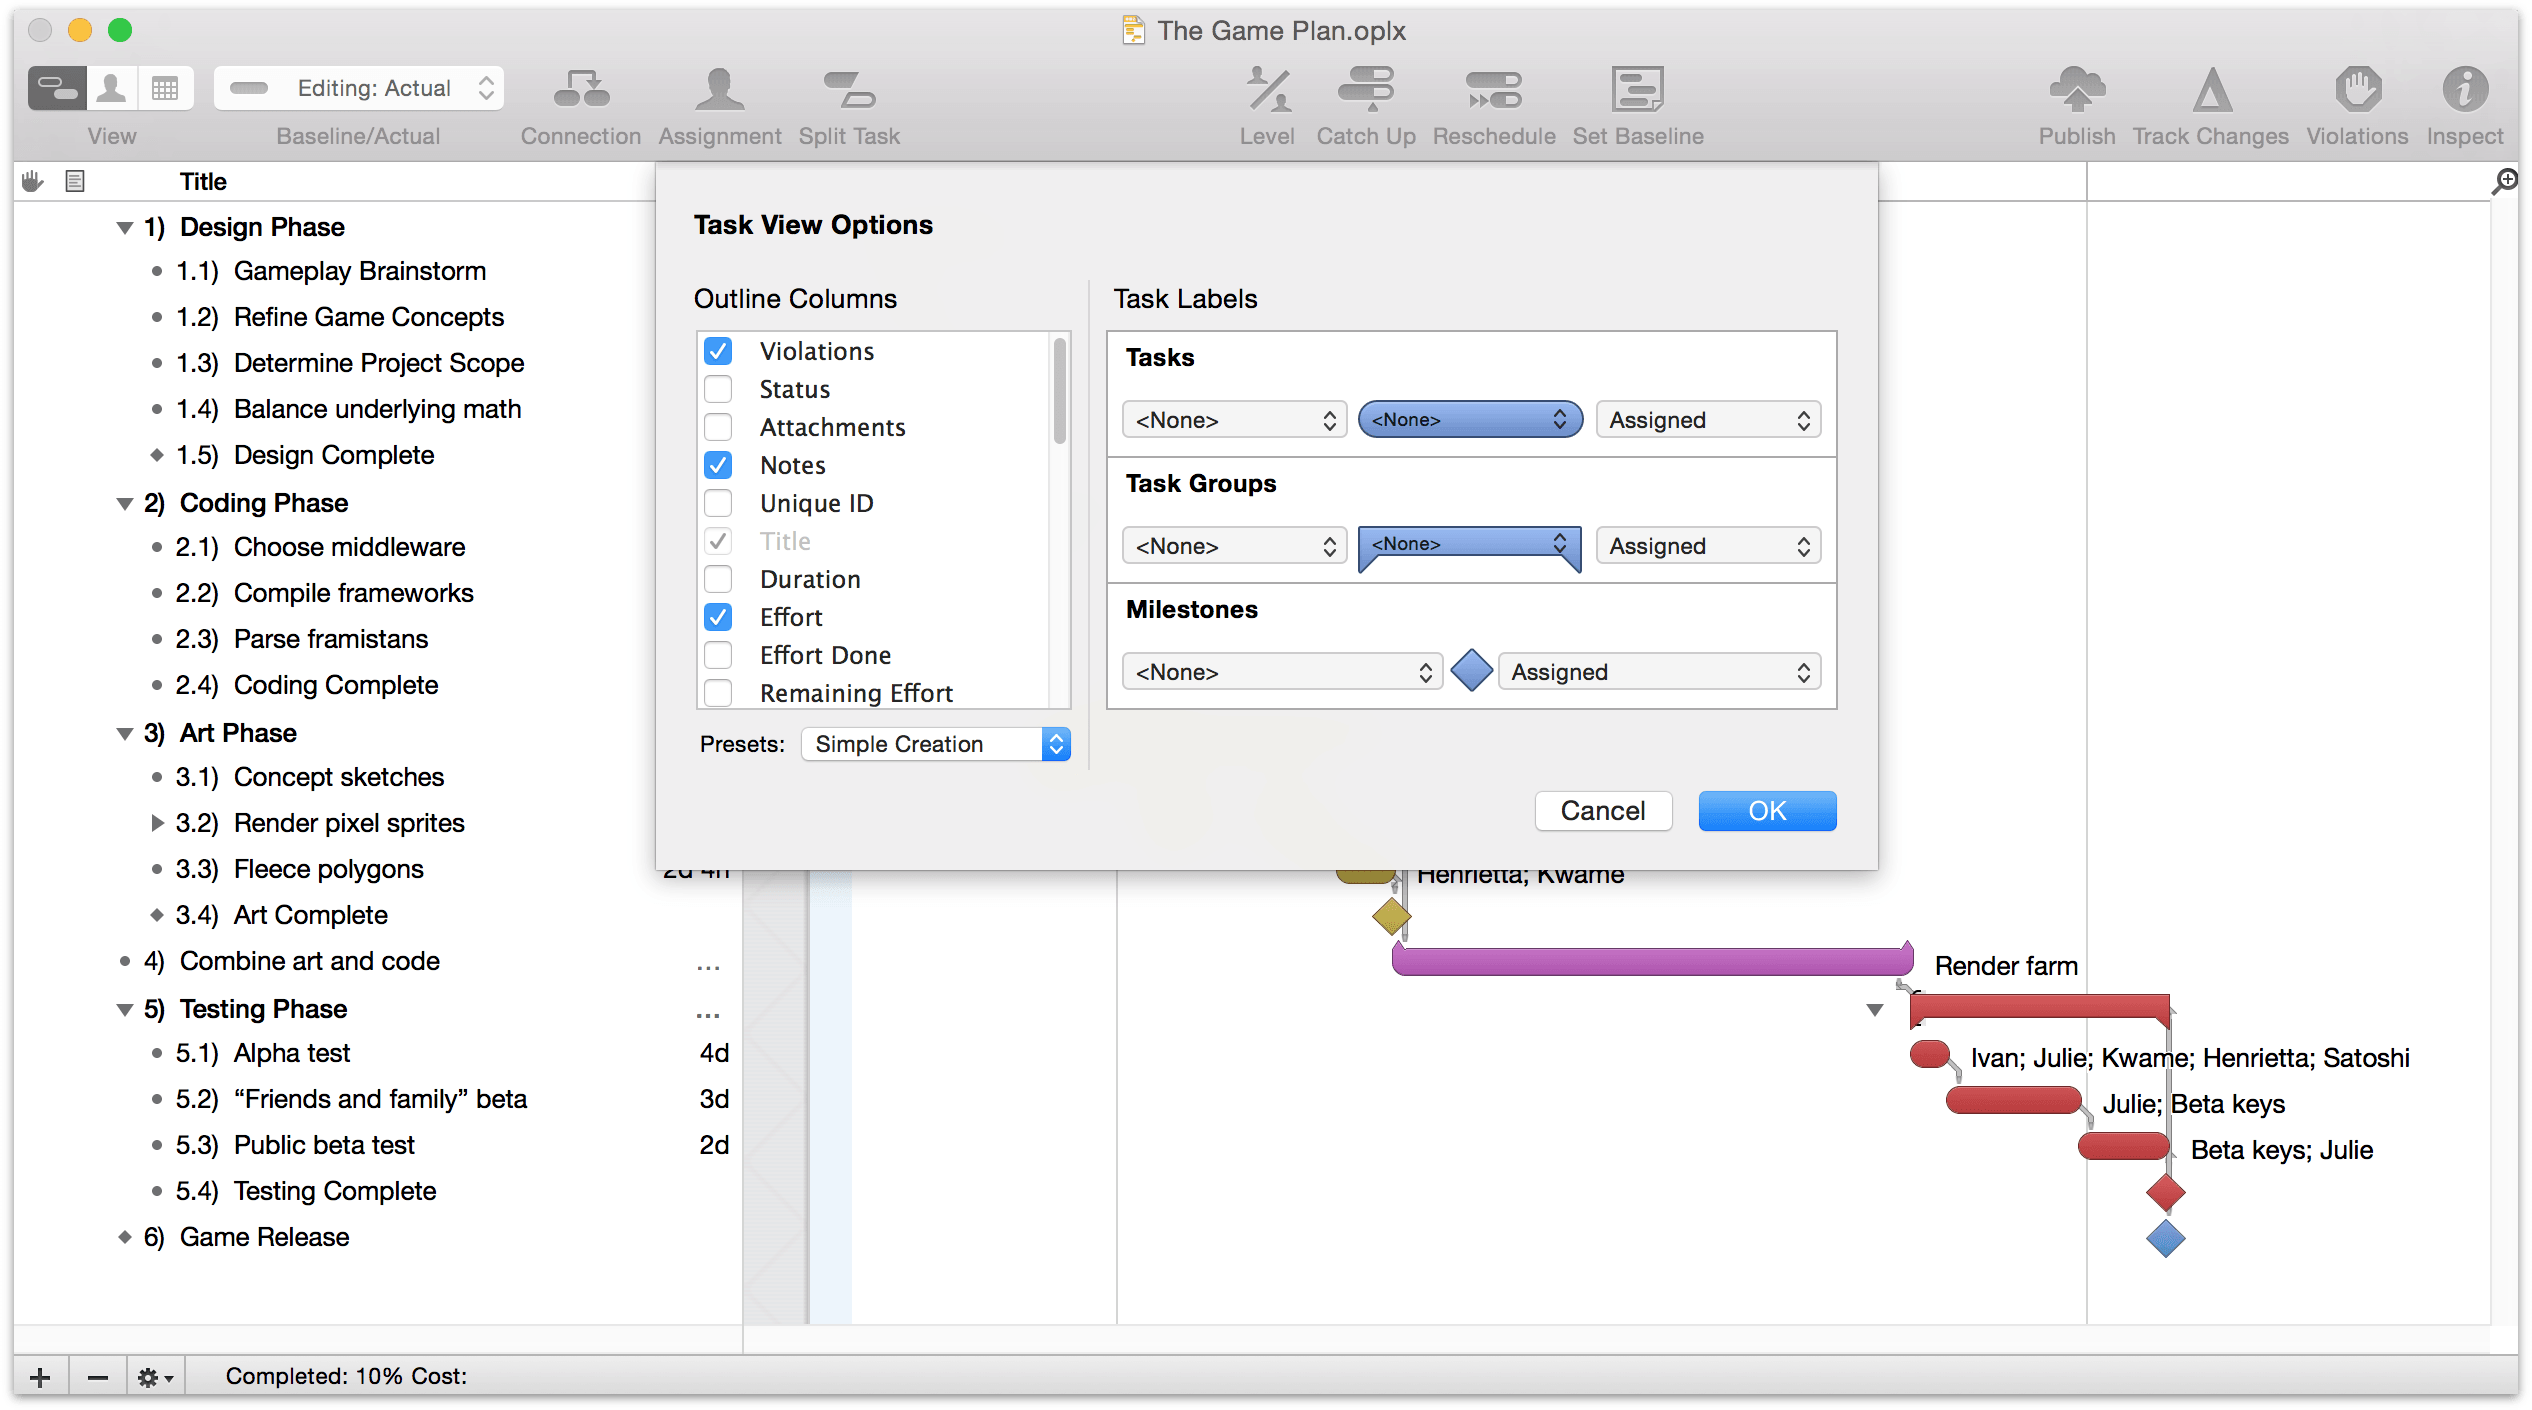This screenshot has height=1410, width=2532.
Task: Enable the Duration checkbox in Outline Columns
Action: [718, 578]
